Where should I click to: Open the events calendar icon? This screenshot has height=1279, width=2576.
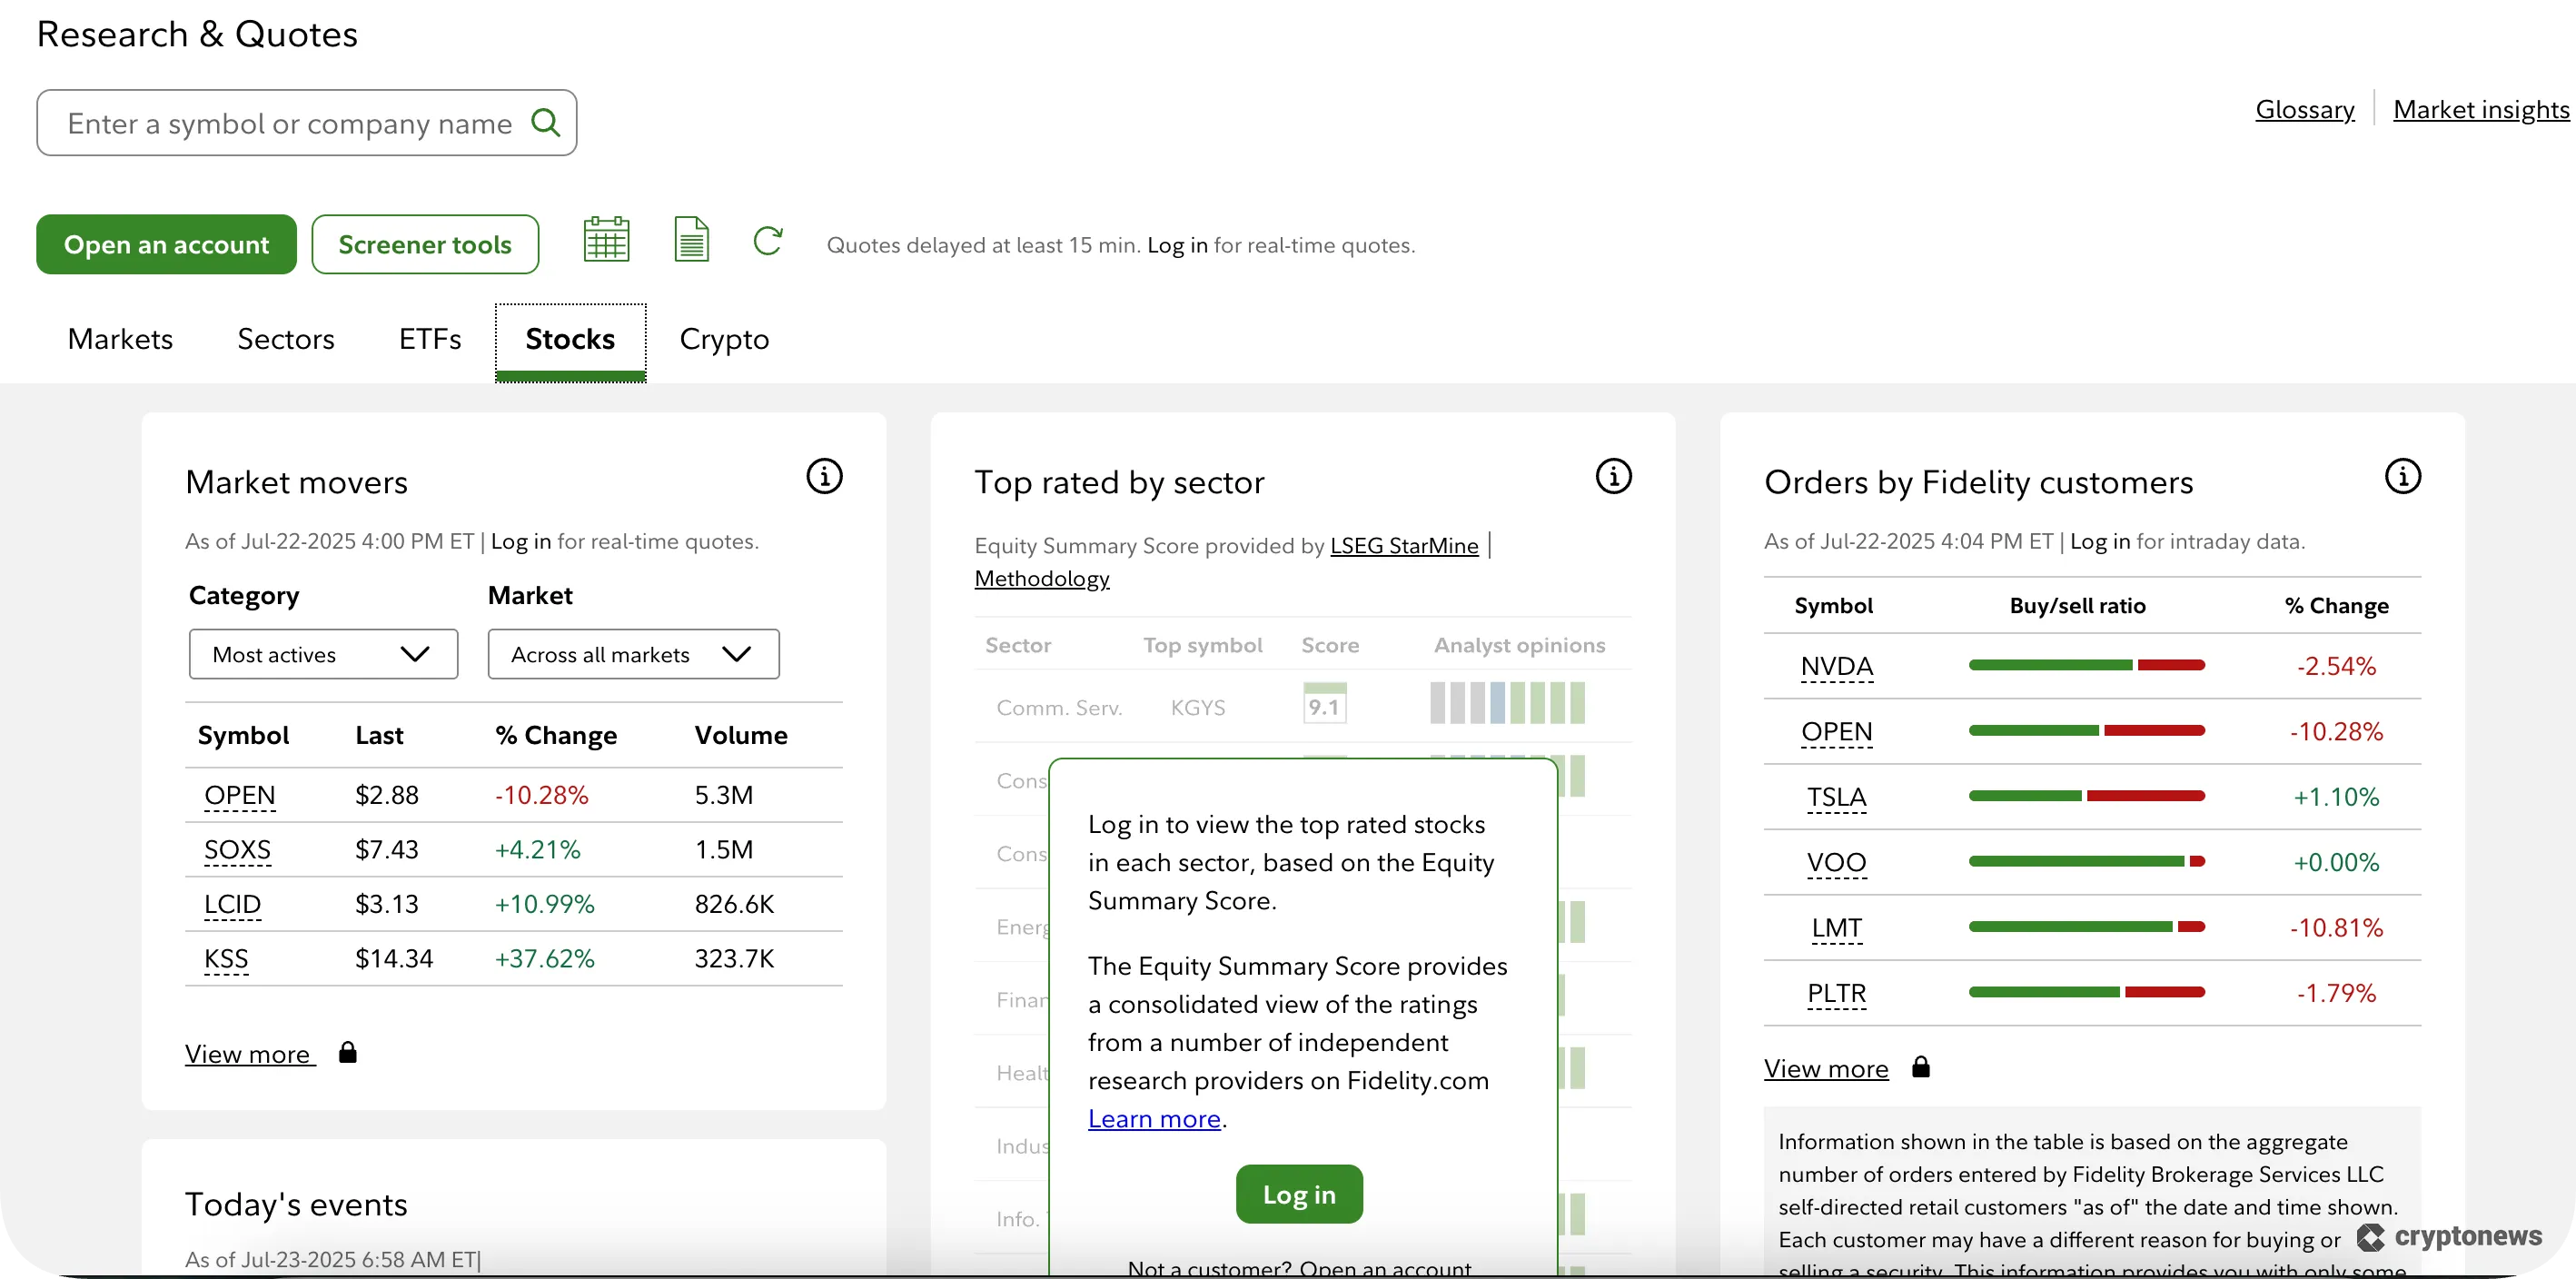[605, 239]
